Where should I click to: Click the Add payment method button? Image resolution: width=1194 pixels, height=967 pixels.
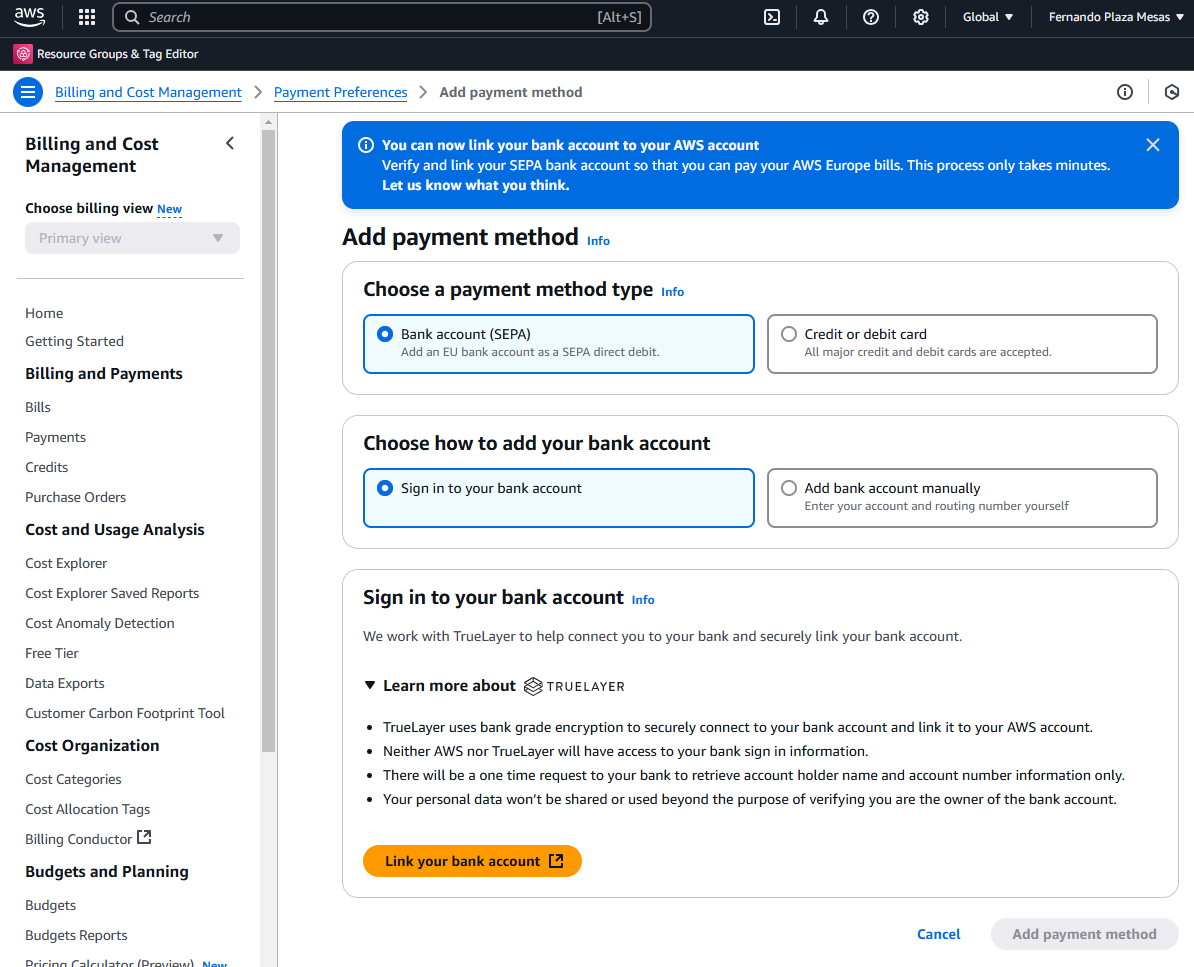tap(1084, 934)
